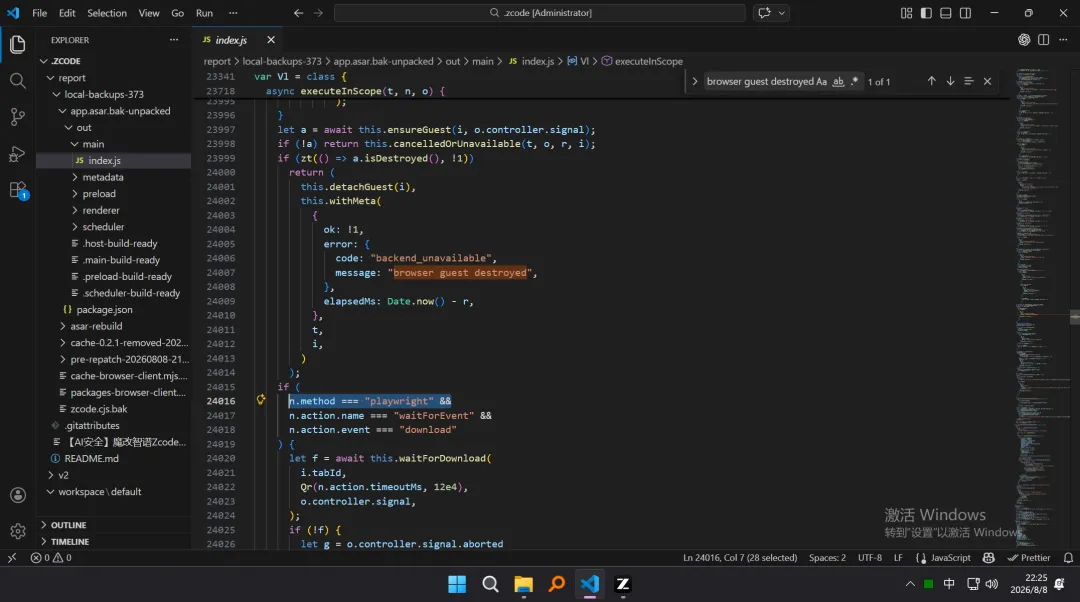Go to previous match in find widget

click(931, 81)
